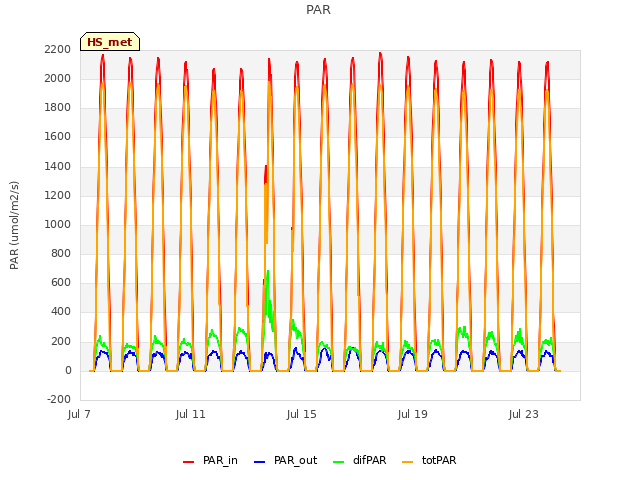Click the 2200 y-axis tick label
Viewport: 640px width, 480px height.
(58, 49)
